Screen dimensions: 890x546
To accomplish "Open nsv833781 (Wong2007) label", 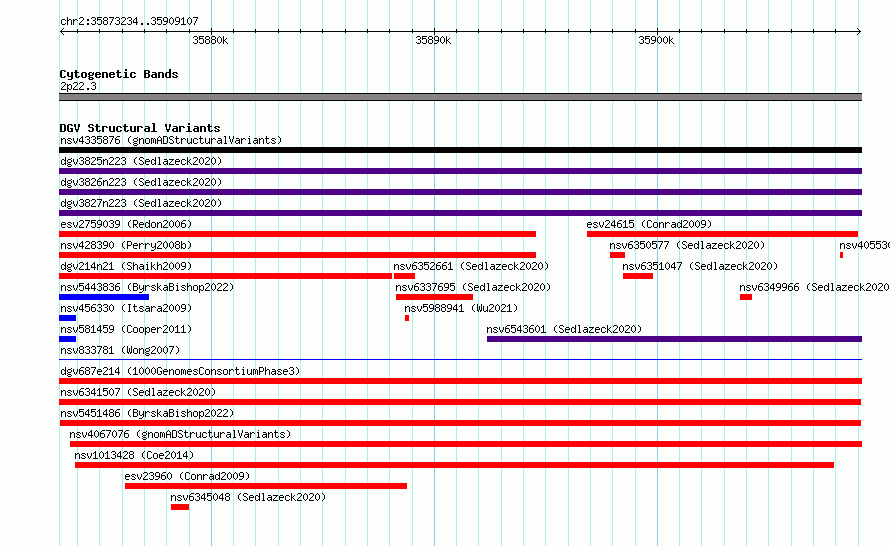I will [120, 350].
